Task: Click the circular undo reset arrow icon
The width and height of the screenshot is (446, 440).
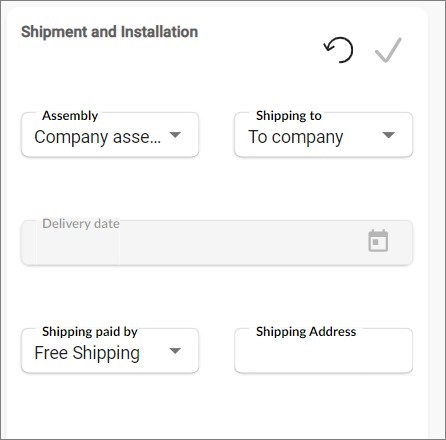Action: point(338,50)
